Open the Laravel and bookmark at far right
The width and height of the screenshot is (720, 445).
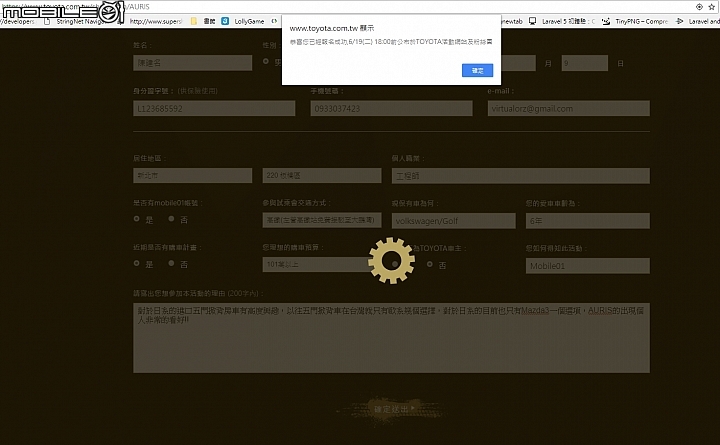click(698, 21)
